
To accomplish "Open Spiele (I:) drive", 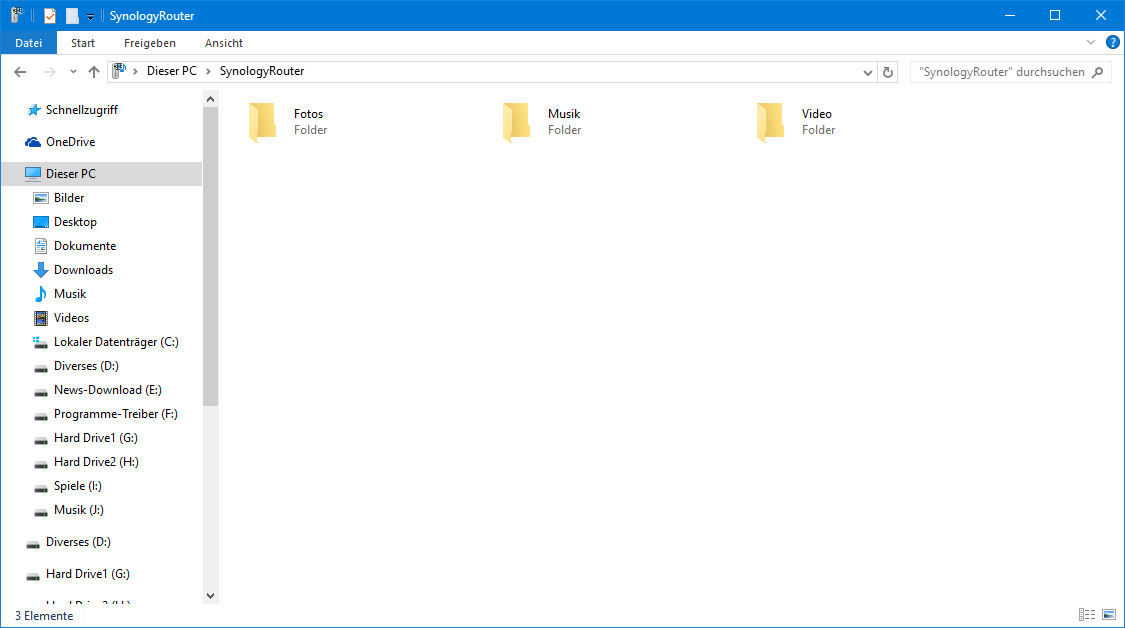I will pos(77,486).
